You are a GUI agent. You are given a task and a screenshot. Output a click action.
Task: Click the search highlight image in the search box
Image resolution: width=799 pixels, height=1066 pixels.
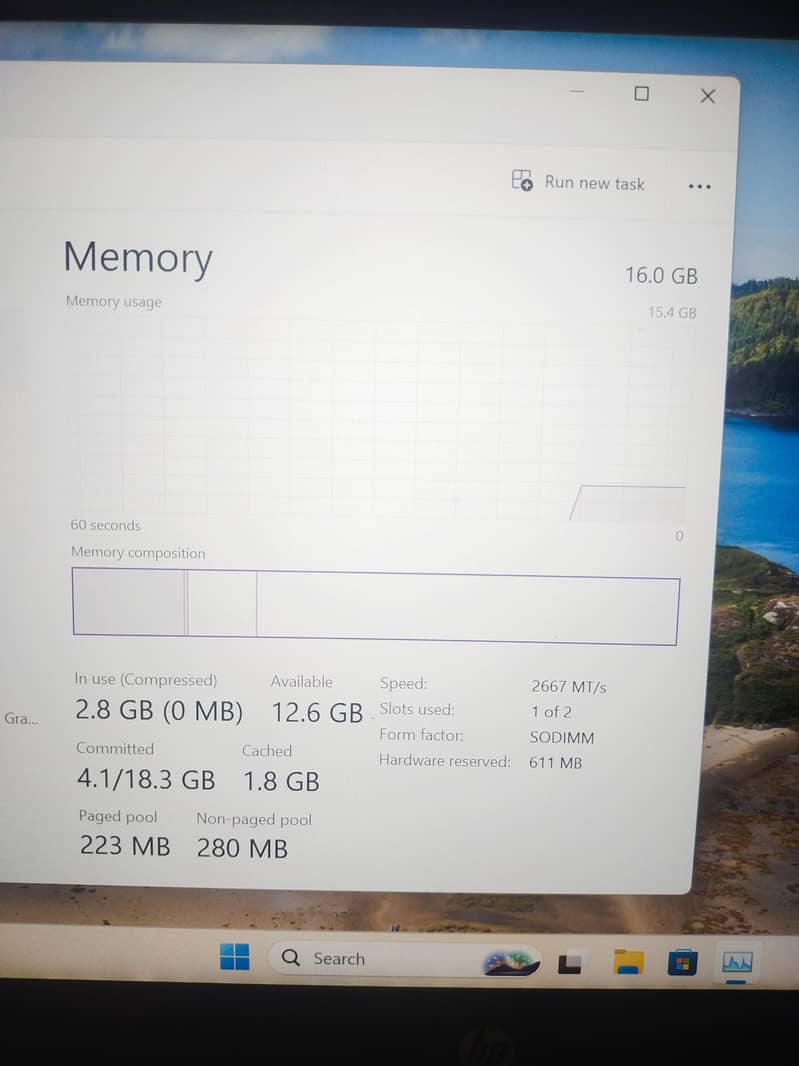510,961
